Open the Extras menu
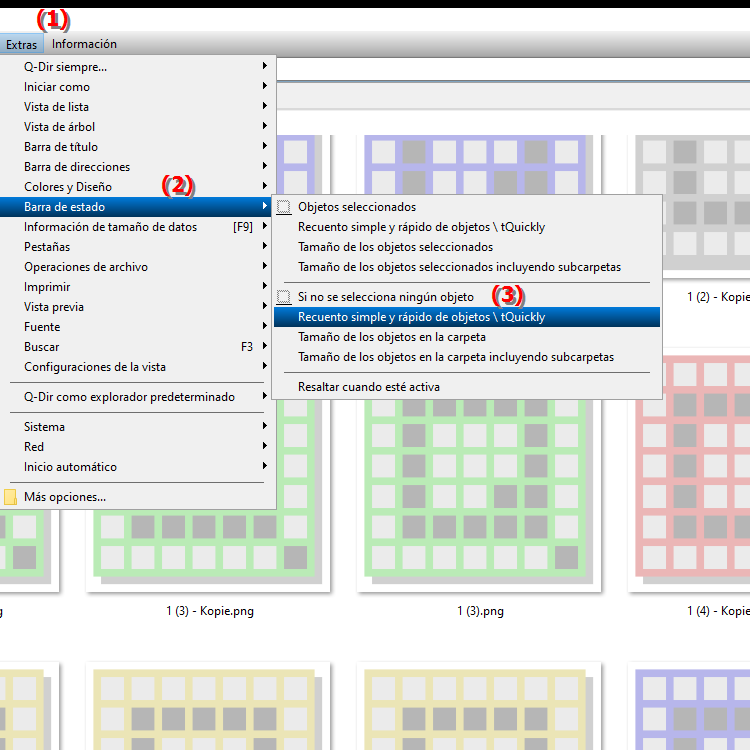 [x=22, y=44]
